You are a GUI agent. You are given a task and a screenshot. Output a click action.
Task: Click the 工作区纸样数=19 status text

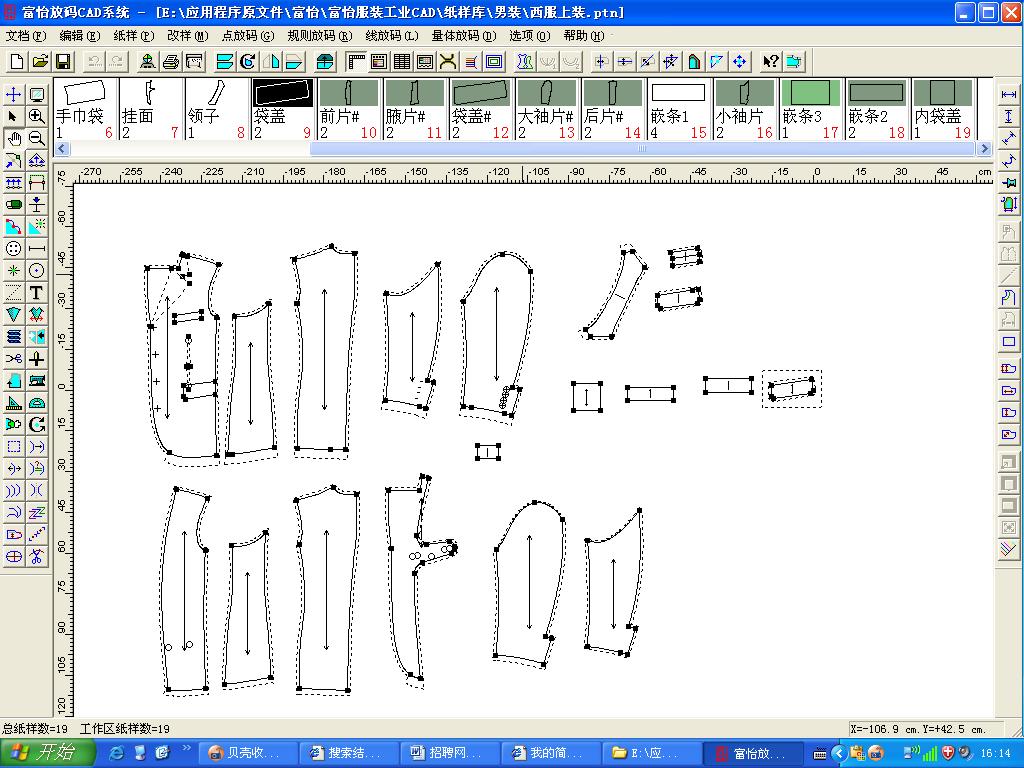click(125, 729)
